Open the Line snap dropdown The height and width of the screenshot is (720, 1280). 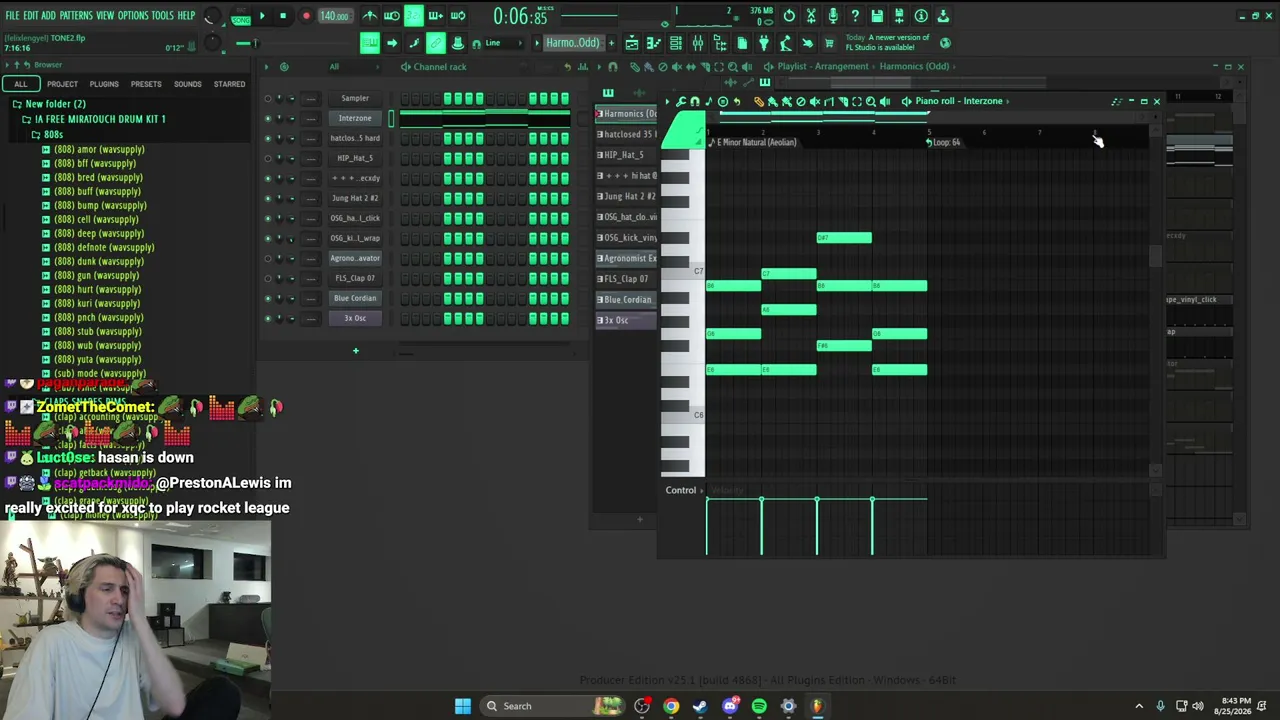(502, 43)
